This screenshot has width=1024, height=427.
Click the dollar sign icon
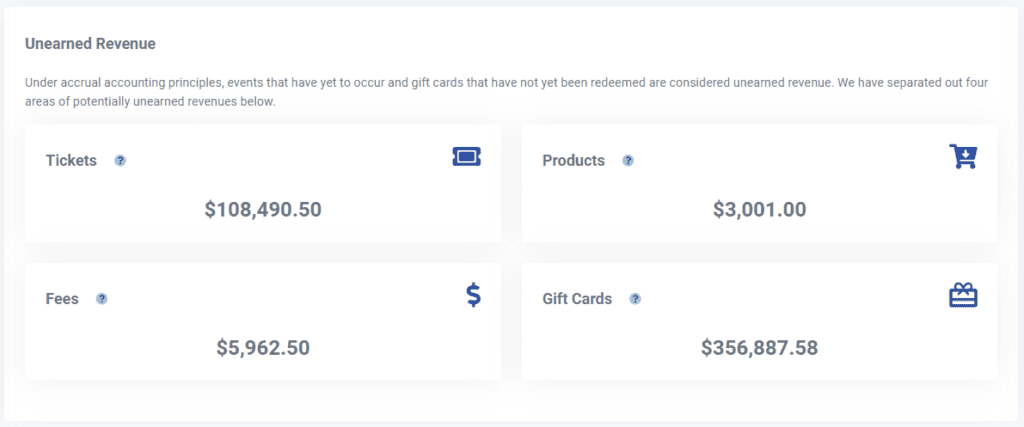(473, 295)
